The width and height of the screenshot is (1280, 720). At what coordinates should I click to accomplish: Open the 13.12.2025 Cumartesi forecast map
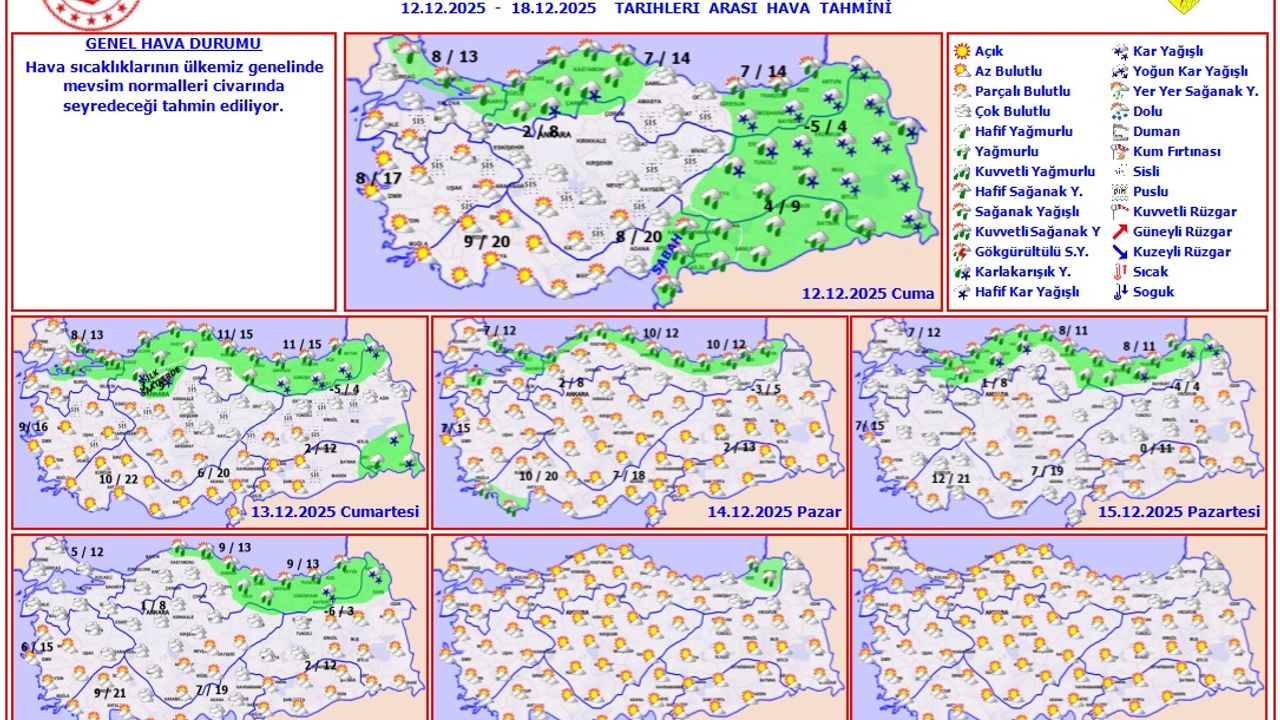(219, 422)
